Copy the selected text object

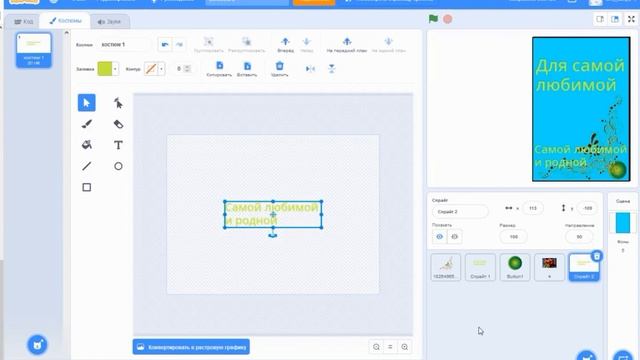(x=219, y=69)
